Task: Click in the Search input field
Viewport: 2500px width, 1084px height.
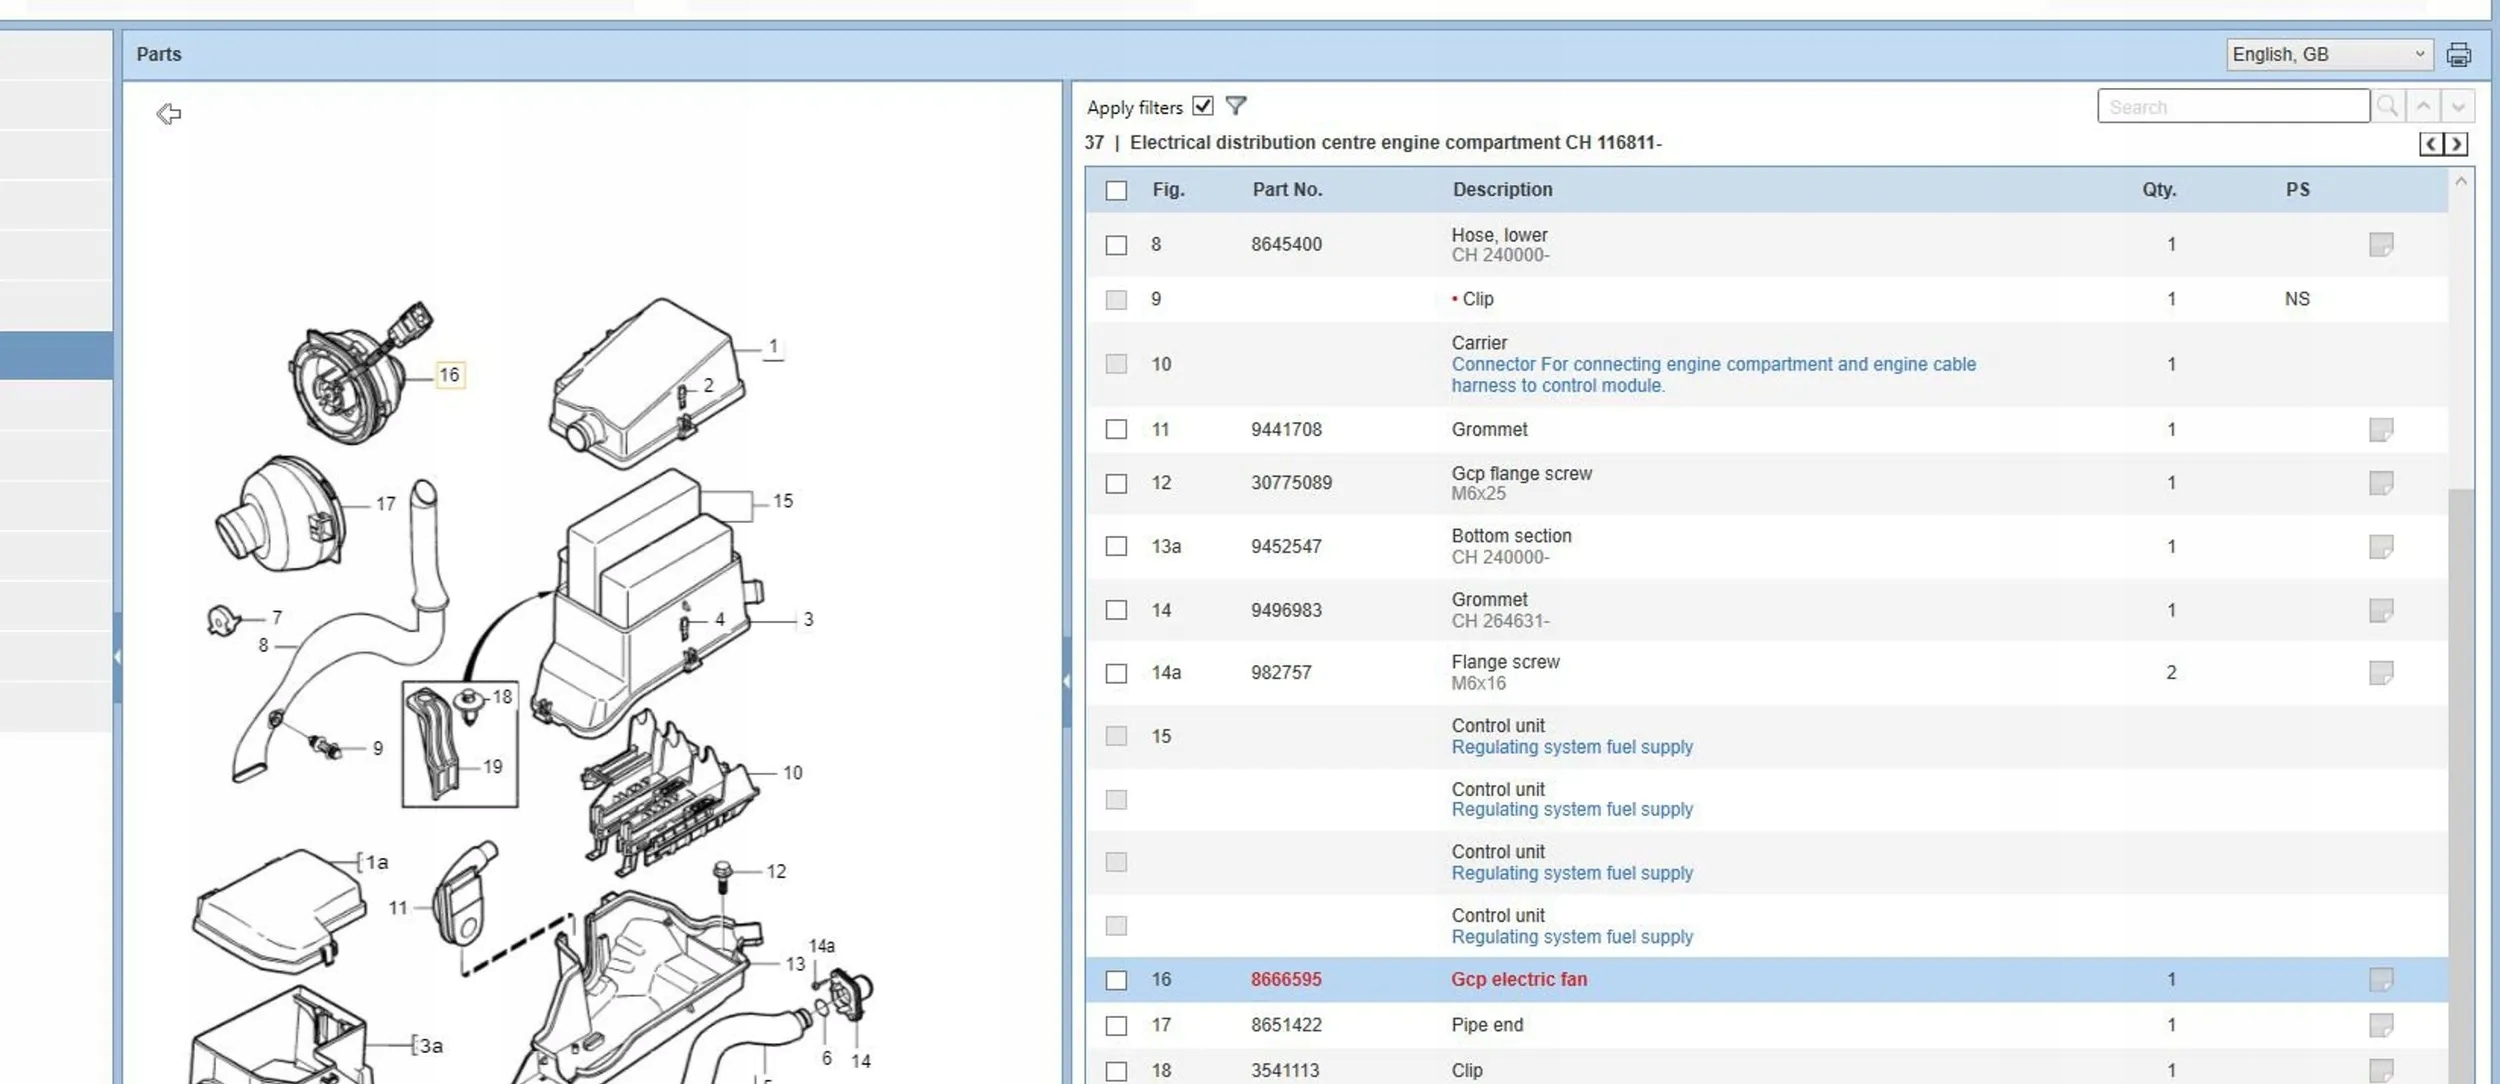Action: point(2232,107)
